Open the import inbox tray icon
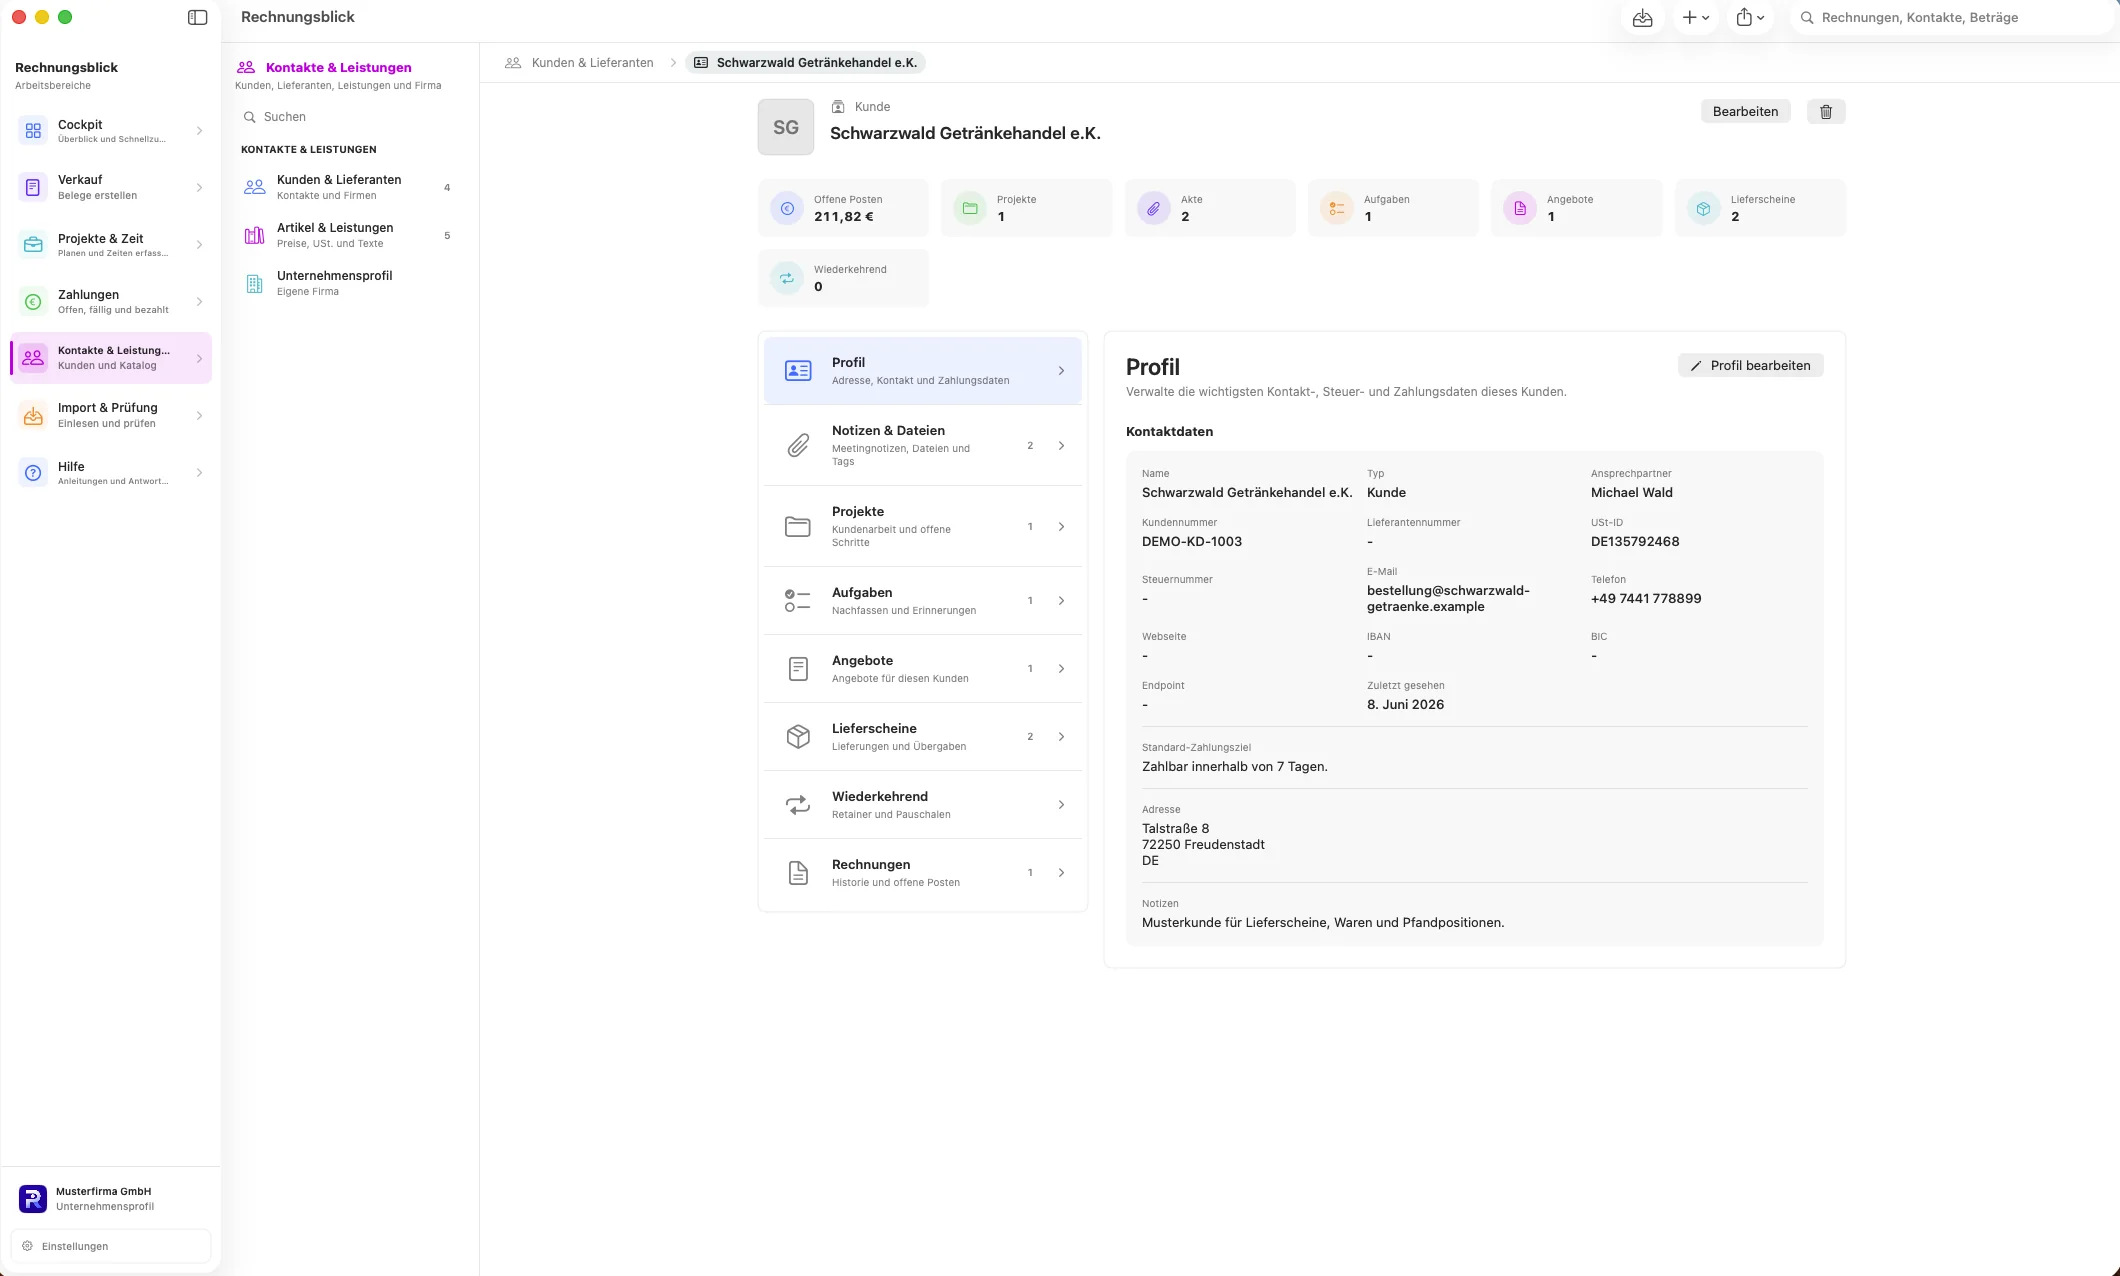The height and width of the screenshot is (1276, 2120). 1642,17
